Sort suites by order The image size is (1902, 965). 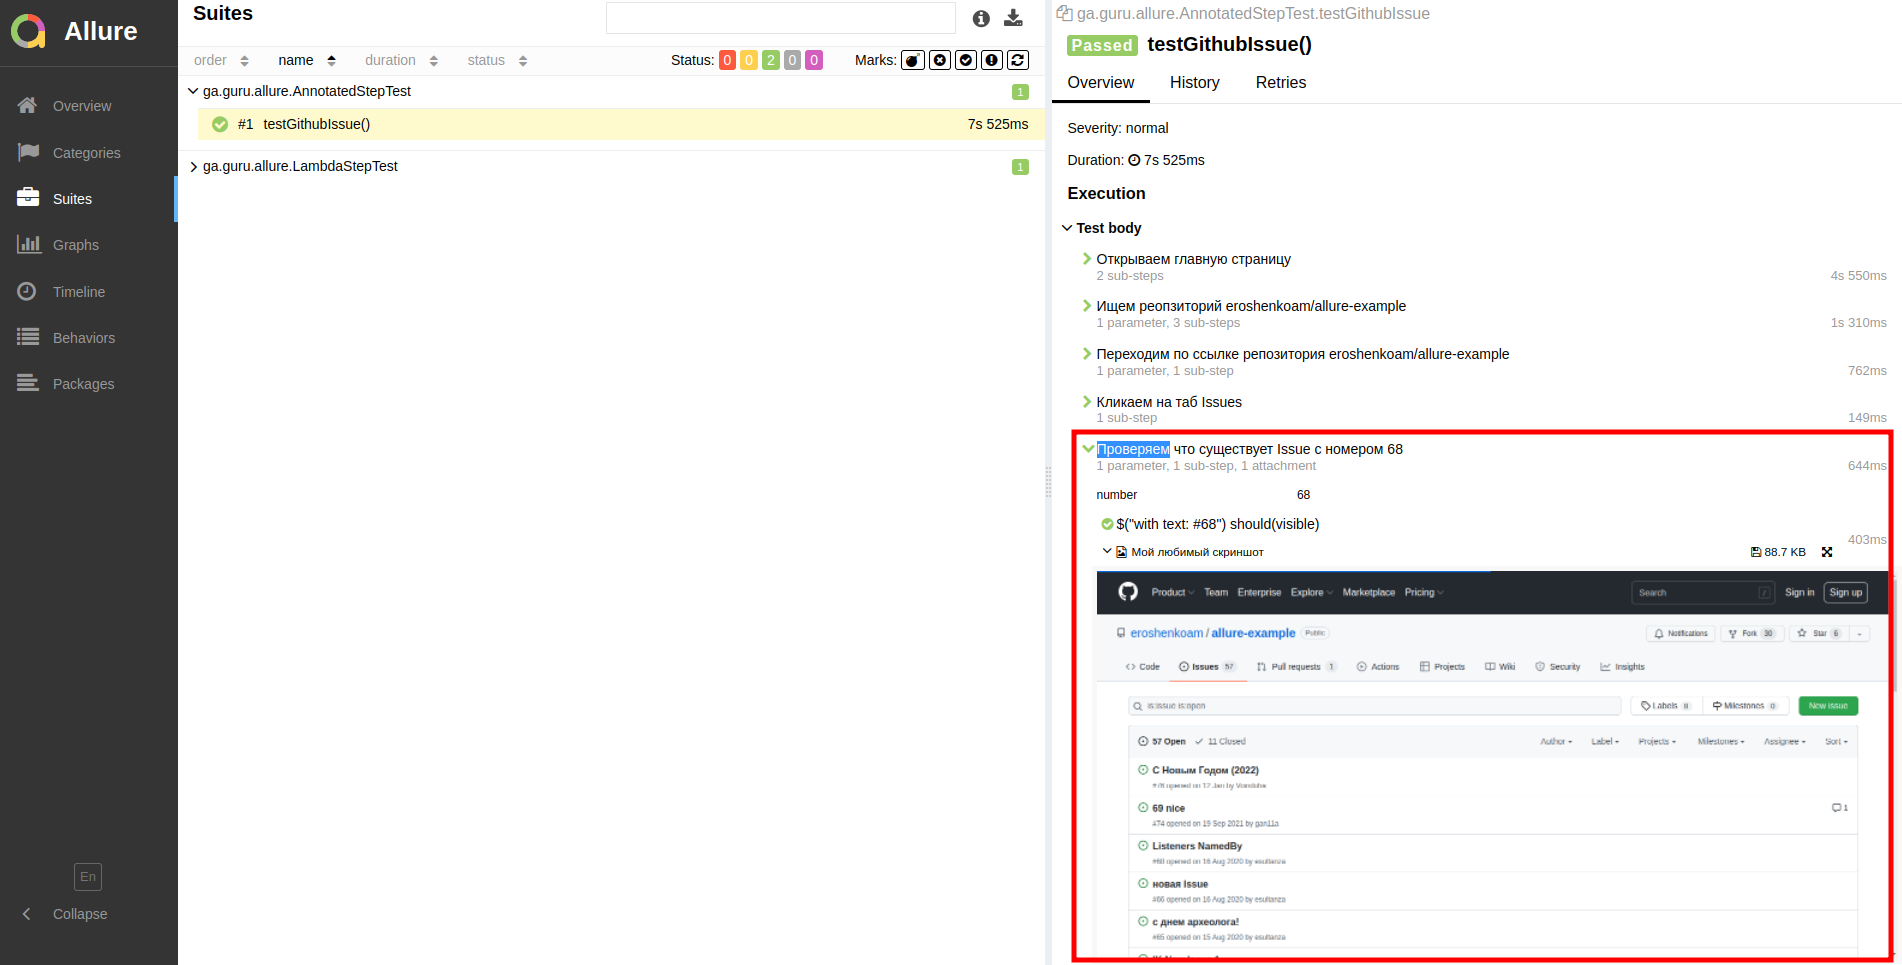point(221,60)
